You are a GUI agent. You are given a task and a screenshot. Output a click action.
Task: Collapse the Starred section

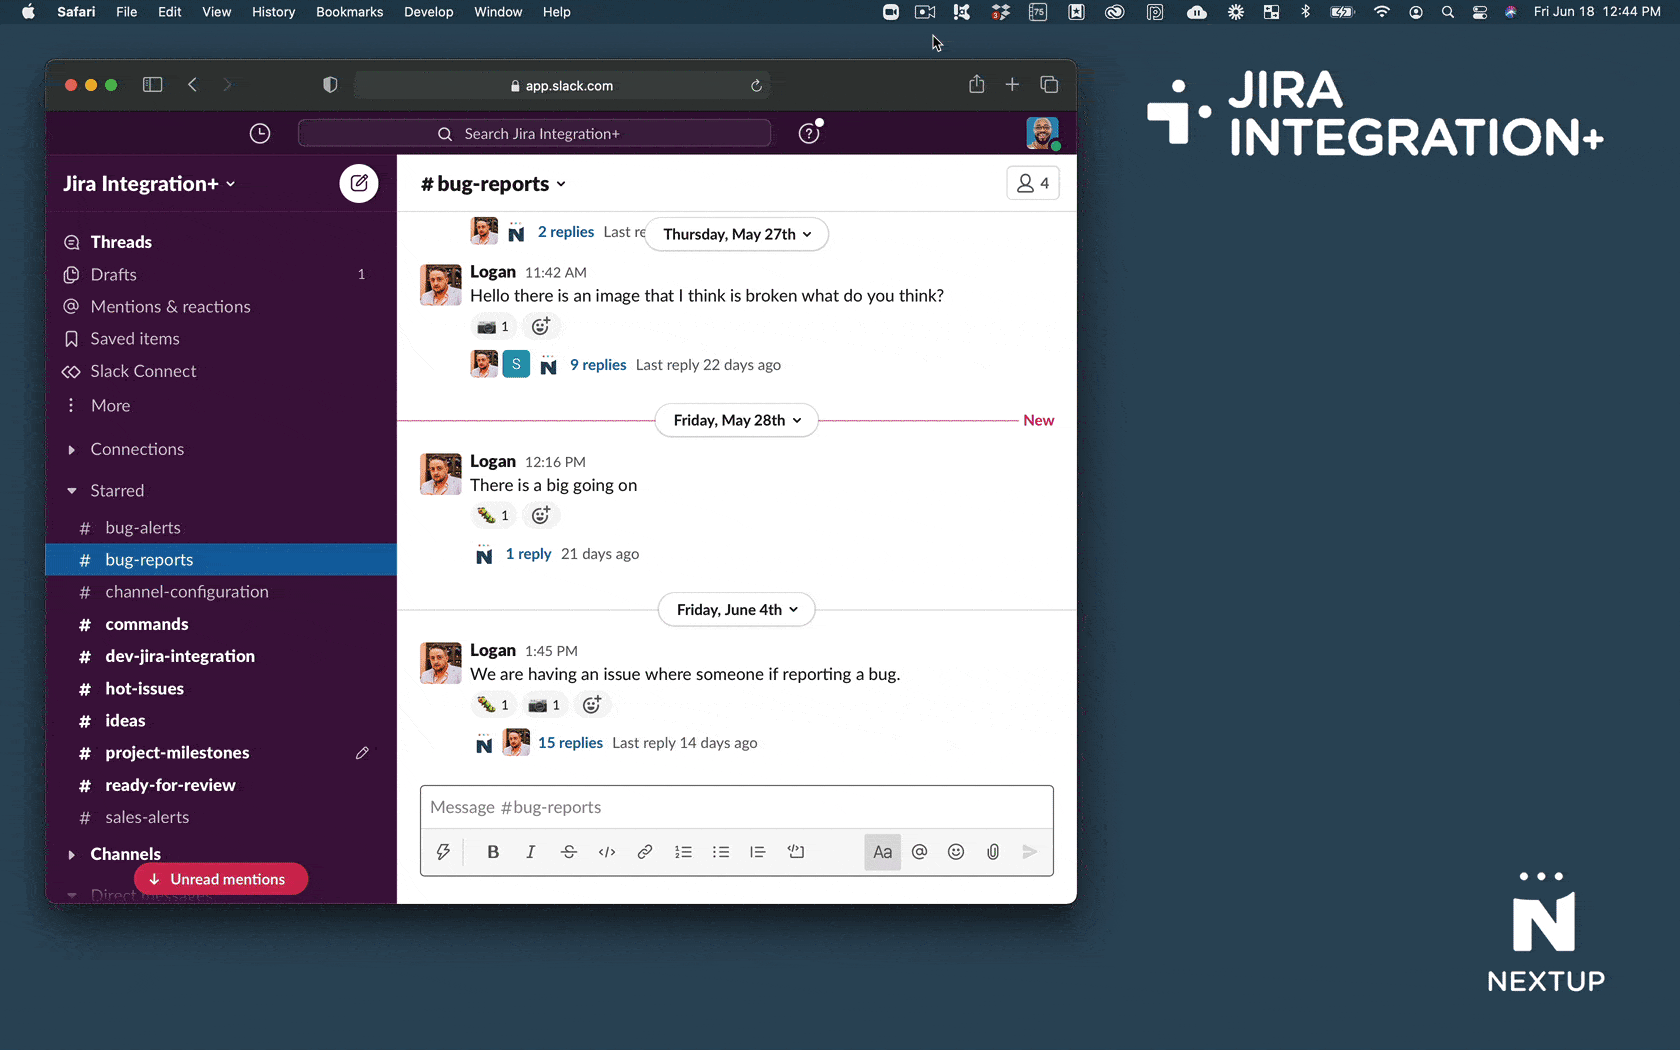[71, 491]
